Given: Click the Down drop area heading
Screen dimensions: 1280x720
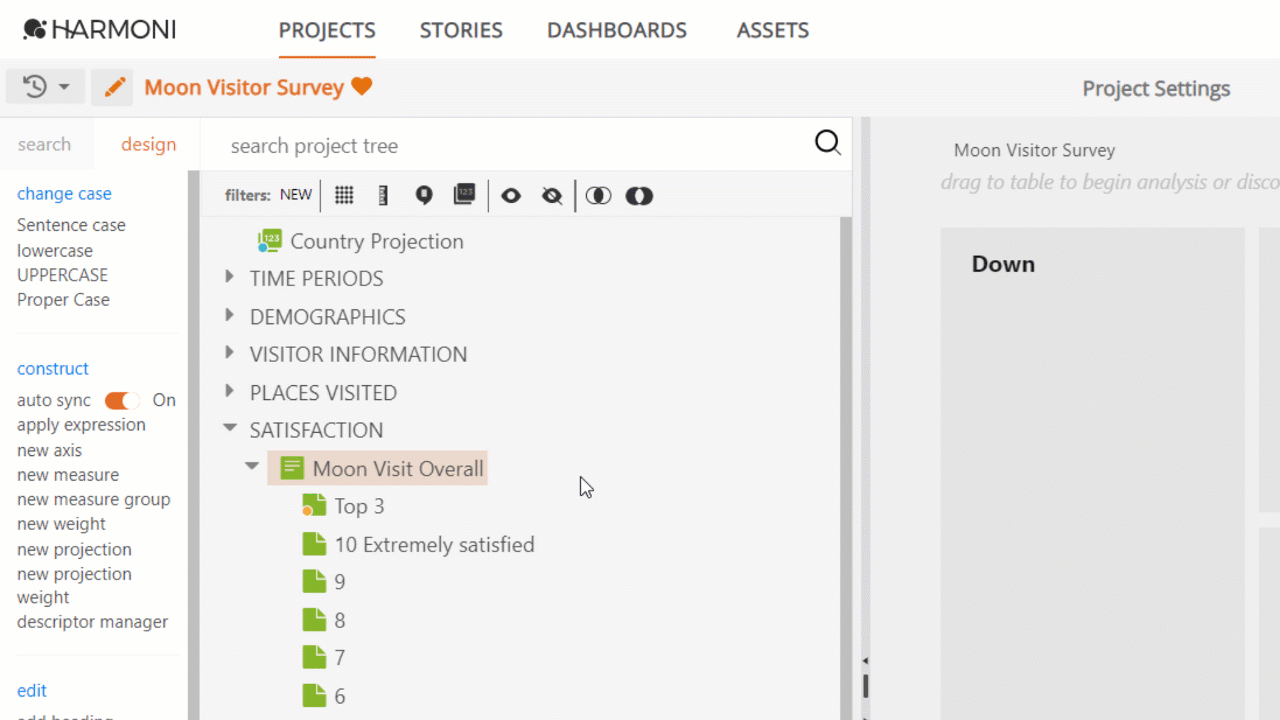Looking at the screenshot, I should point(1003,264).
